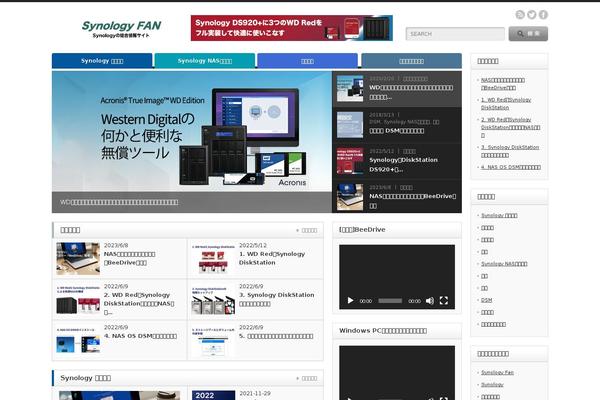
Task: Open sidebar link '3. Synology DiskStation'
Action: (x=510, y=151)
